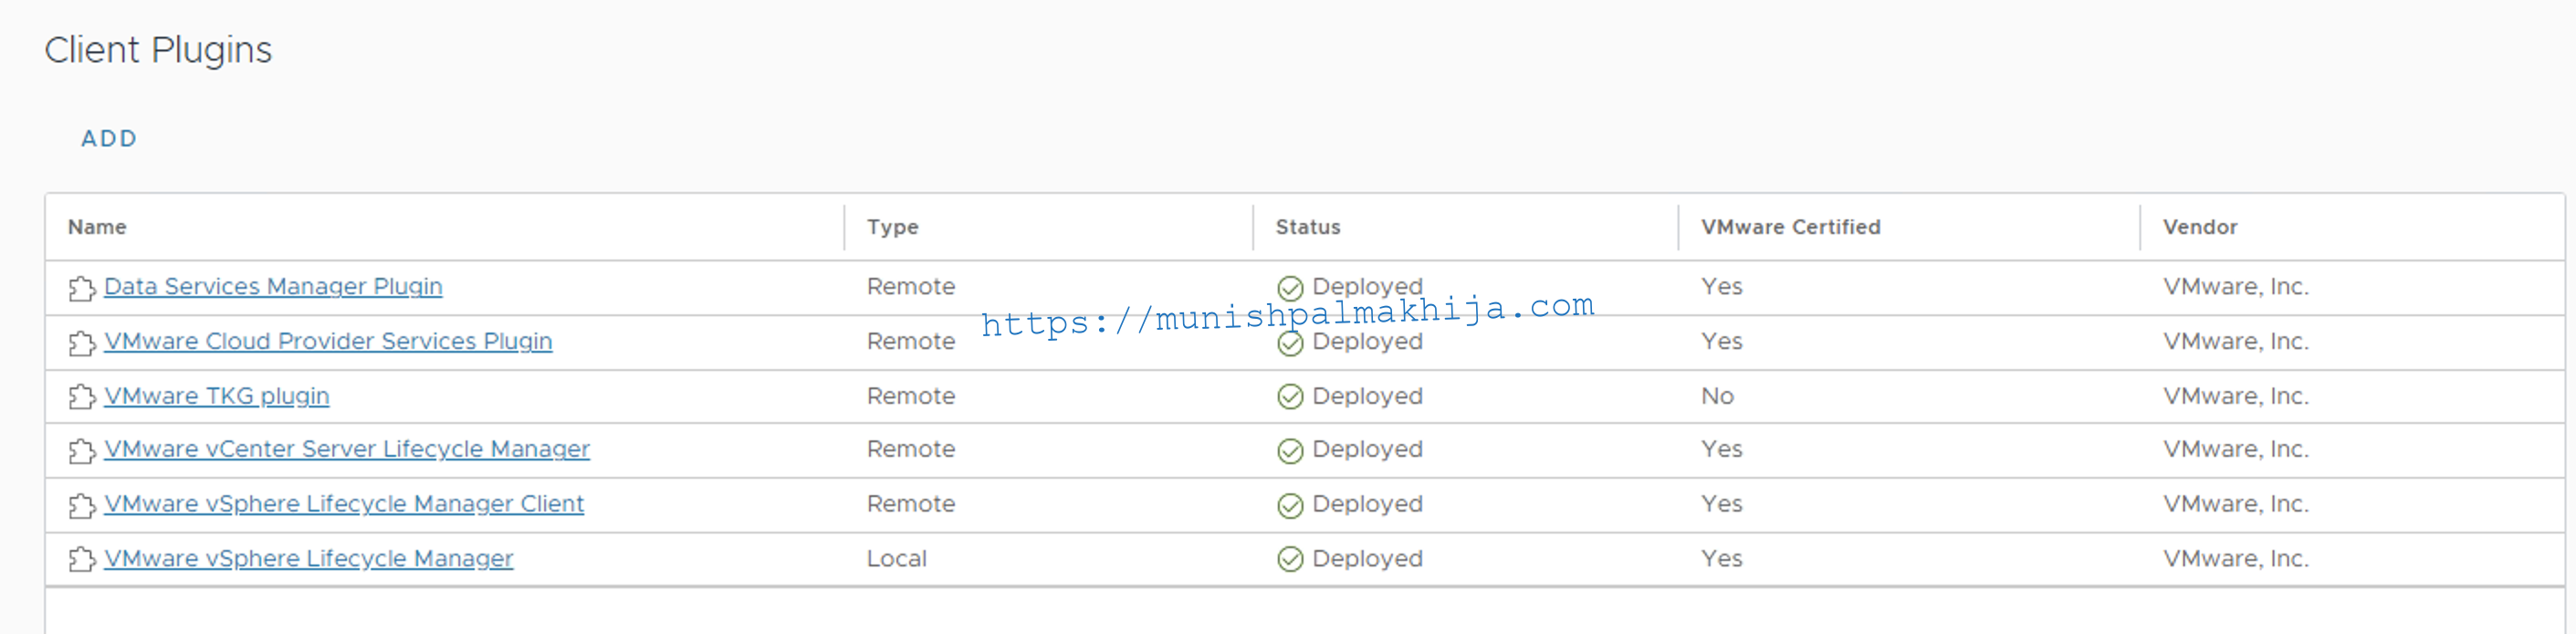This screenshot has height=634, width=2576.
Task: Open VMware vSphere Lifecycle Manager Client link
Action: [x=344, y=505]
